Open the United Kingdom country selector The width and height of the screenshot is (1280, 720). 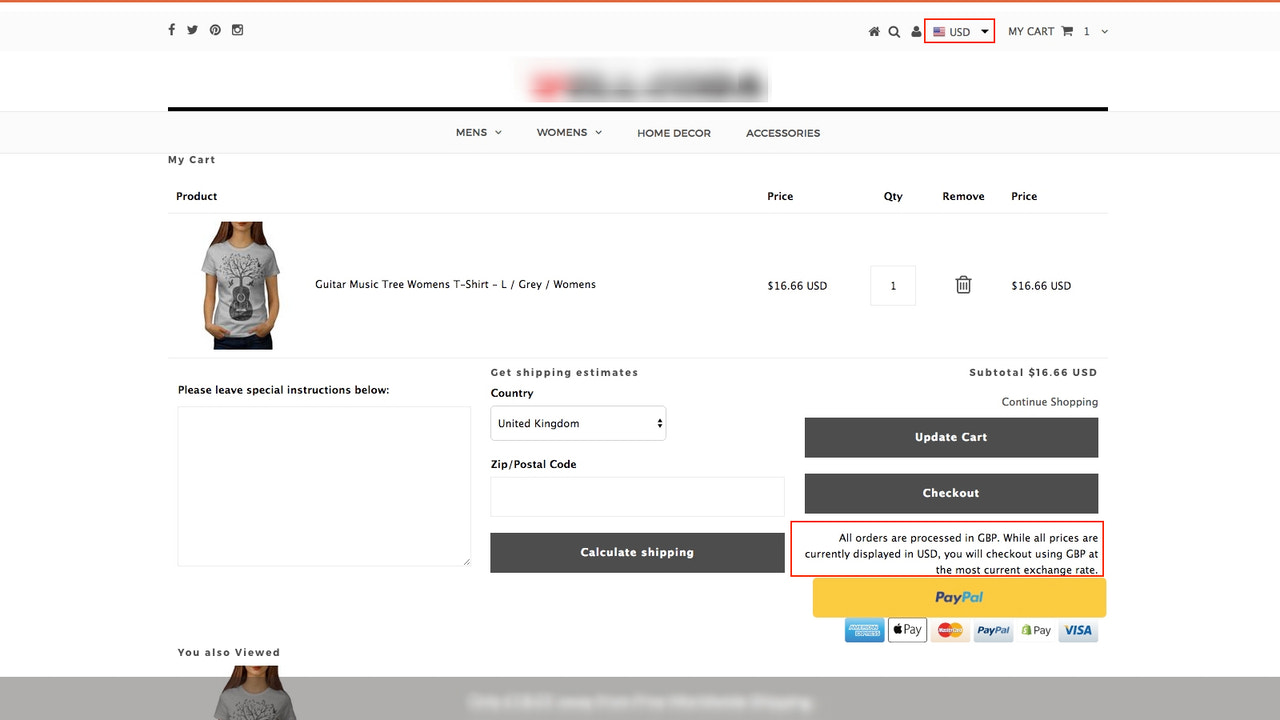(x=578, y=423)
